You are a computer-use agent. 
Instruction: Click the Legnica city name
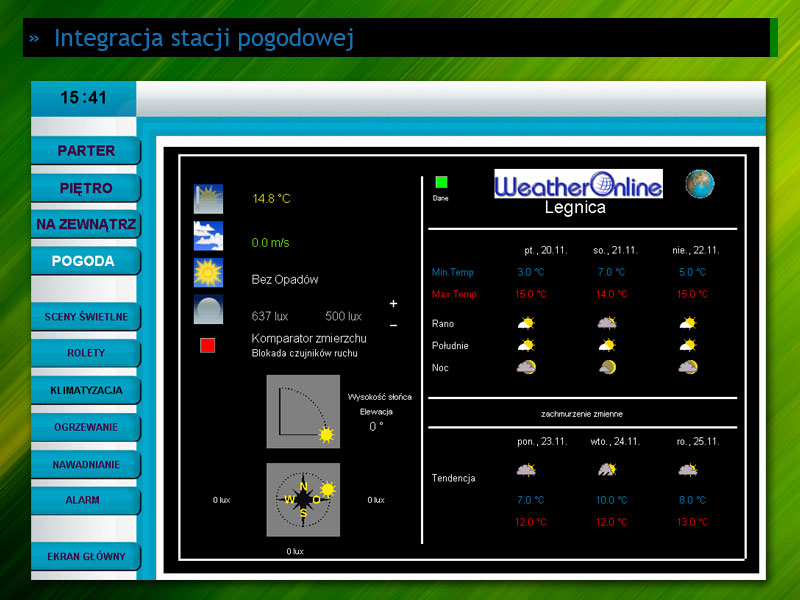click(575, 208)
